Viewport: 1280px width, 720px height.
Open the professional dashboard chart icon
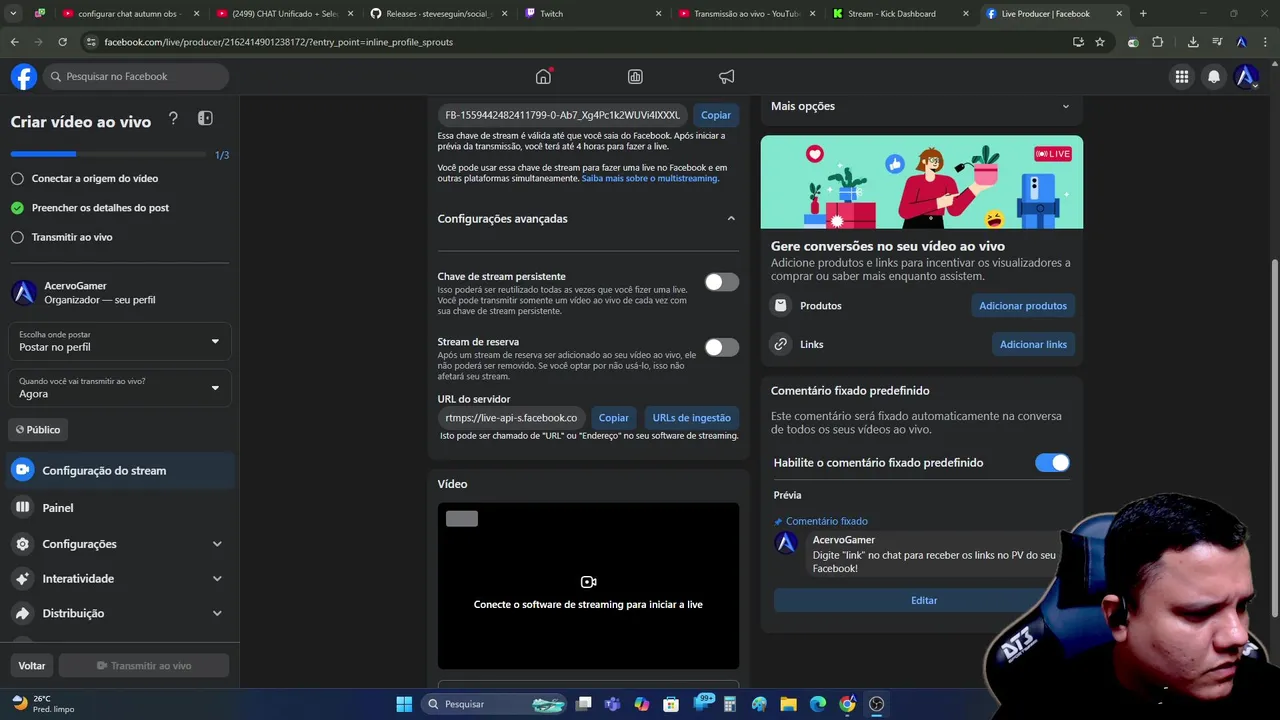coord(635,76)
